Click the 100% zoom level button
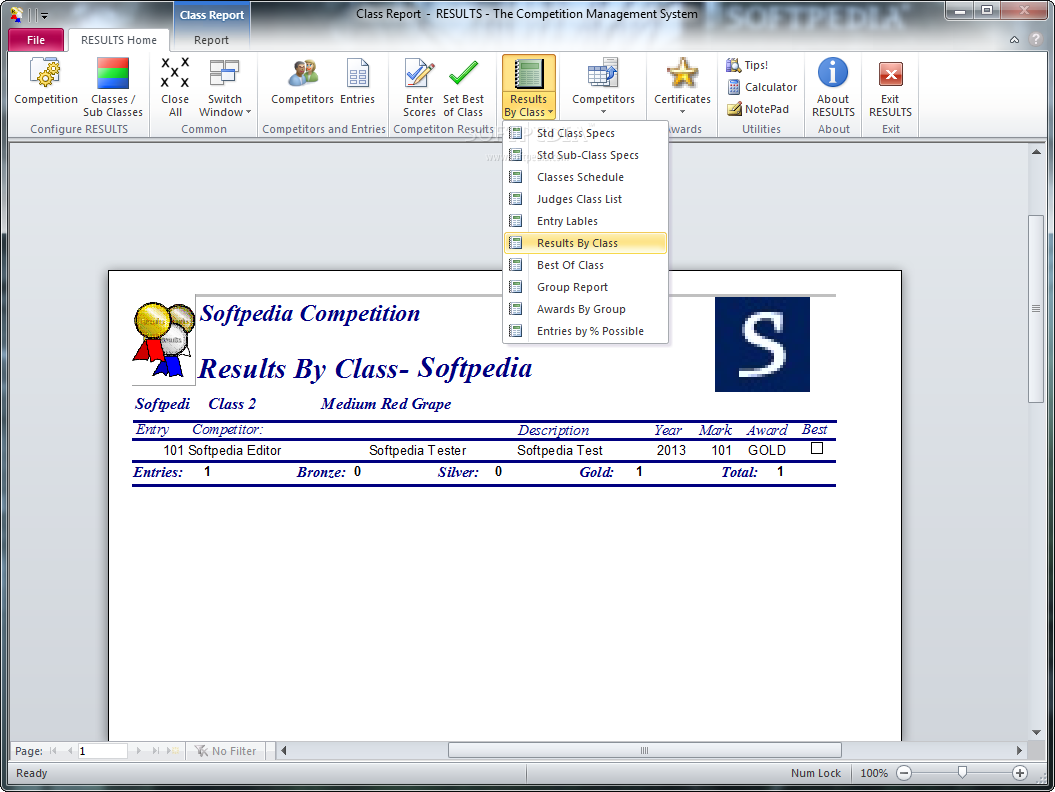Screen dimensions: 1055x792 [874, 773]
